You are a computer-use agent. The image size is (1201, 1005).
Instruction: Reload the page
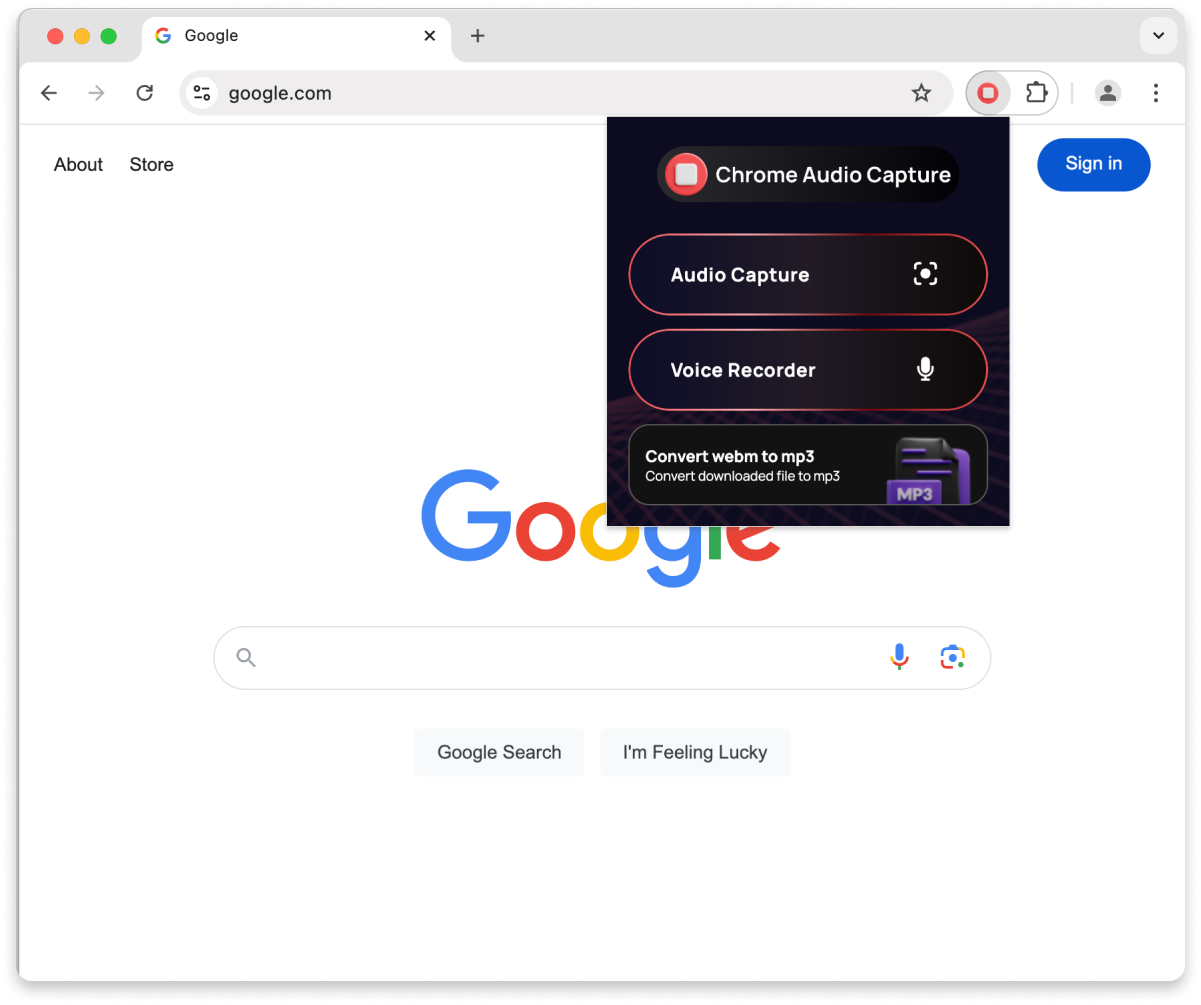pyautogui.click(x=145, y=93)
